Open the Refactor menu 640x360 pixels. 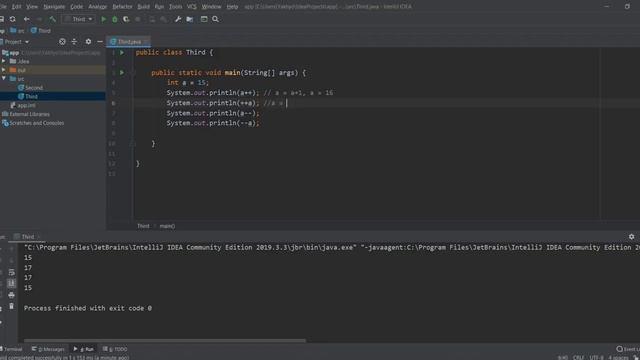click(122, 7)
